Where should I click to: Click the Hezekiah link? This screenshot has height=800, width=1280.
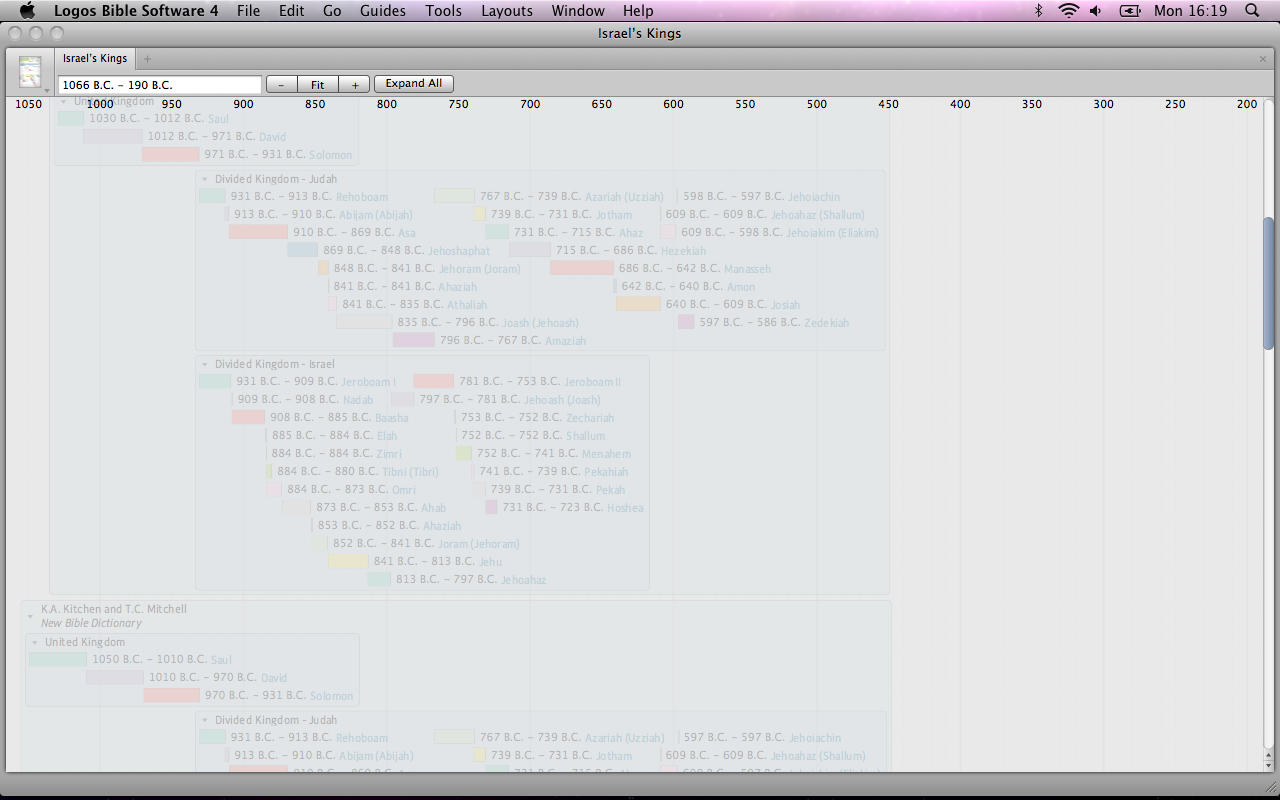683,251
